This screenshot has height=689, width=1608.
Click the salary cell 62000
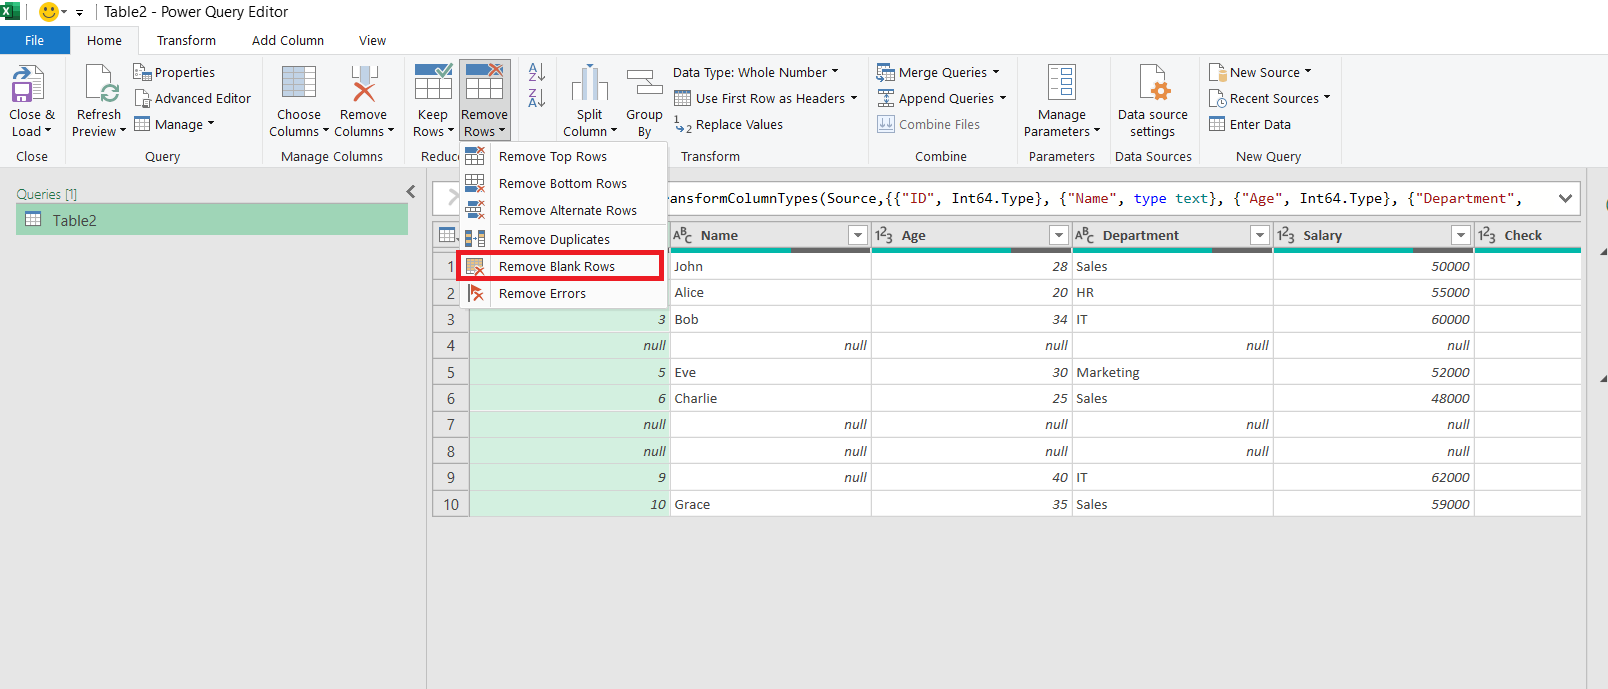[x=1373, y=477]
